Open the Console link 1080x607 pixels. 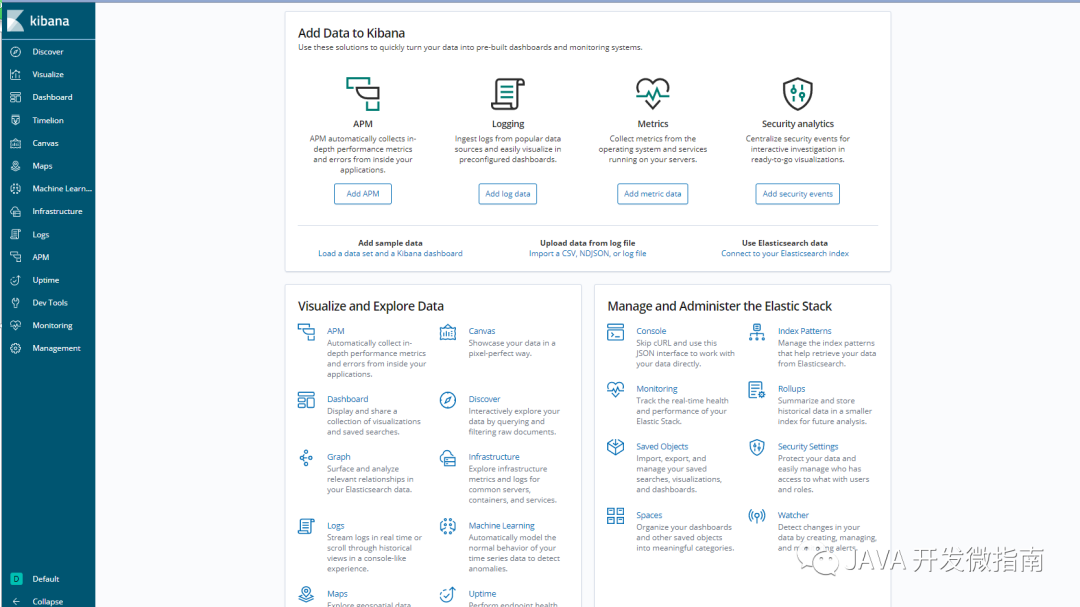click(651, 331)
